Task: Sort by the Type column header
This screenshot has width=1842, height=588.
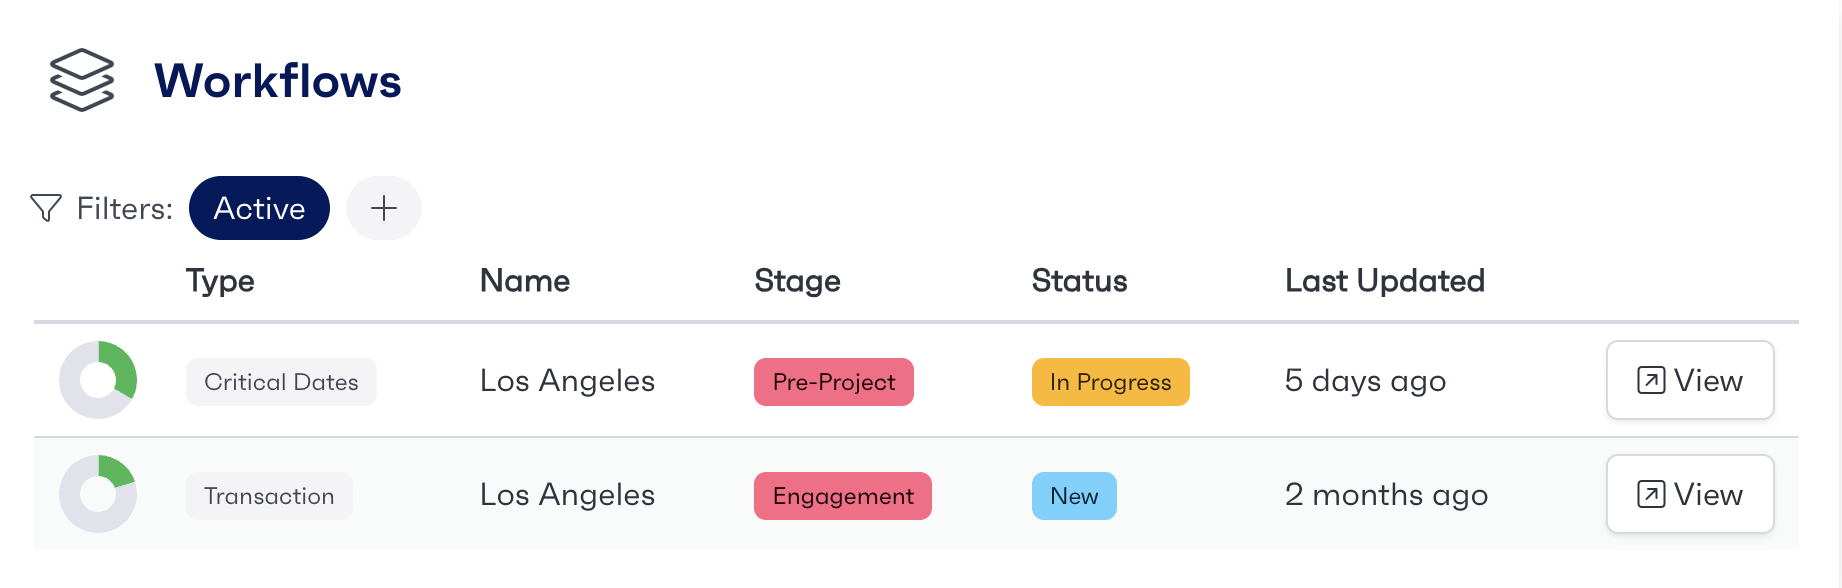Action: (220, 281)
